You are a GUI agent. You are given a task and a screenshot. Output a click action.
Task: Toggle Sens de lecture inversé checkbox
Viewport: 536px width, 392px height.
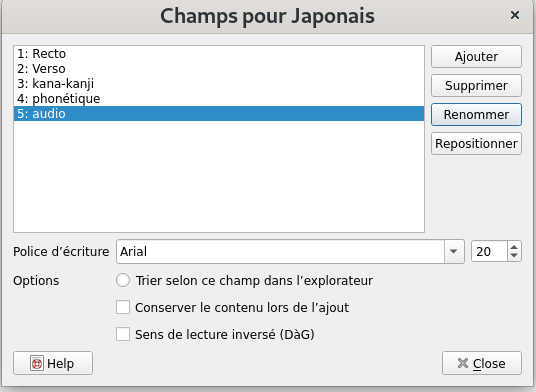pyautogui.click(x=123, y=334)
